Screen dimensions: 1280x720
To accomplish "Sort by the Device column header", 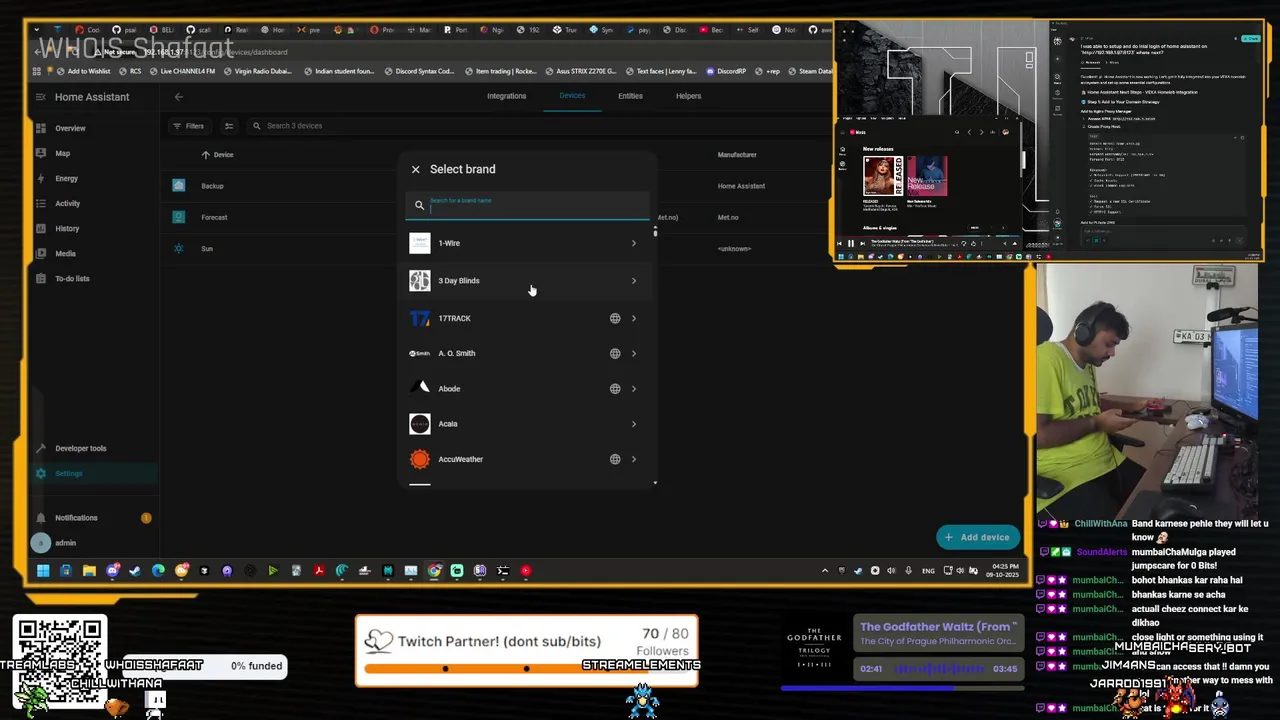I will [x=218, y=155].
